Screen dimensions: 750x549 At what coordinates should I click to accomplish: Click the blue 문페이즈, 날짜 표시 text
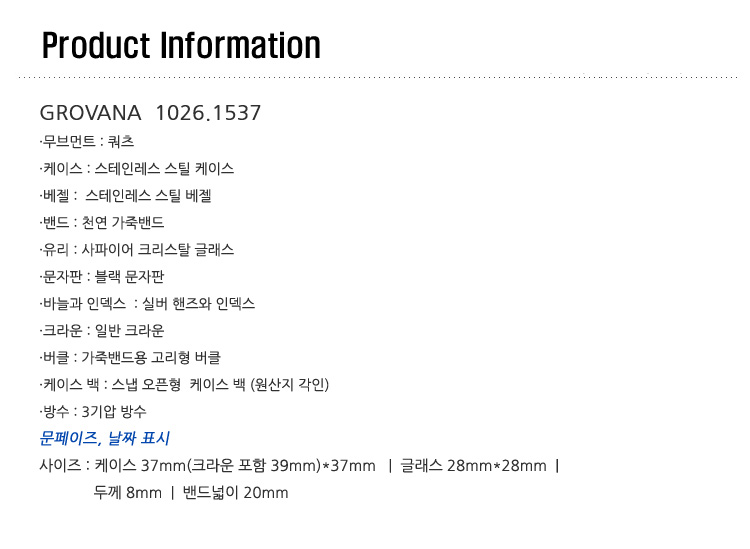coord(104,439)
